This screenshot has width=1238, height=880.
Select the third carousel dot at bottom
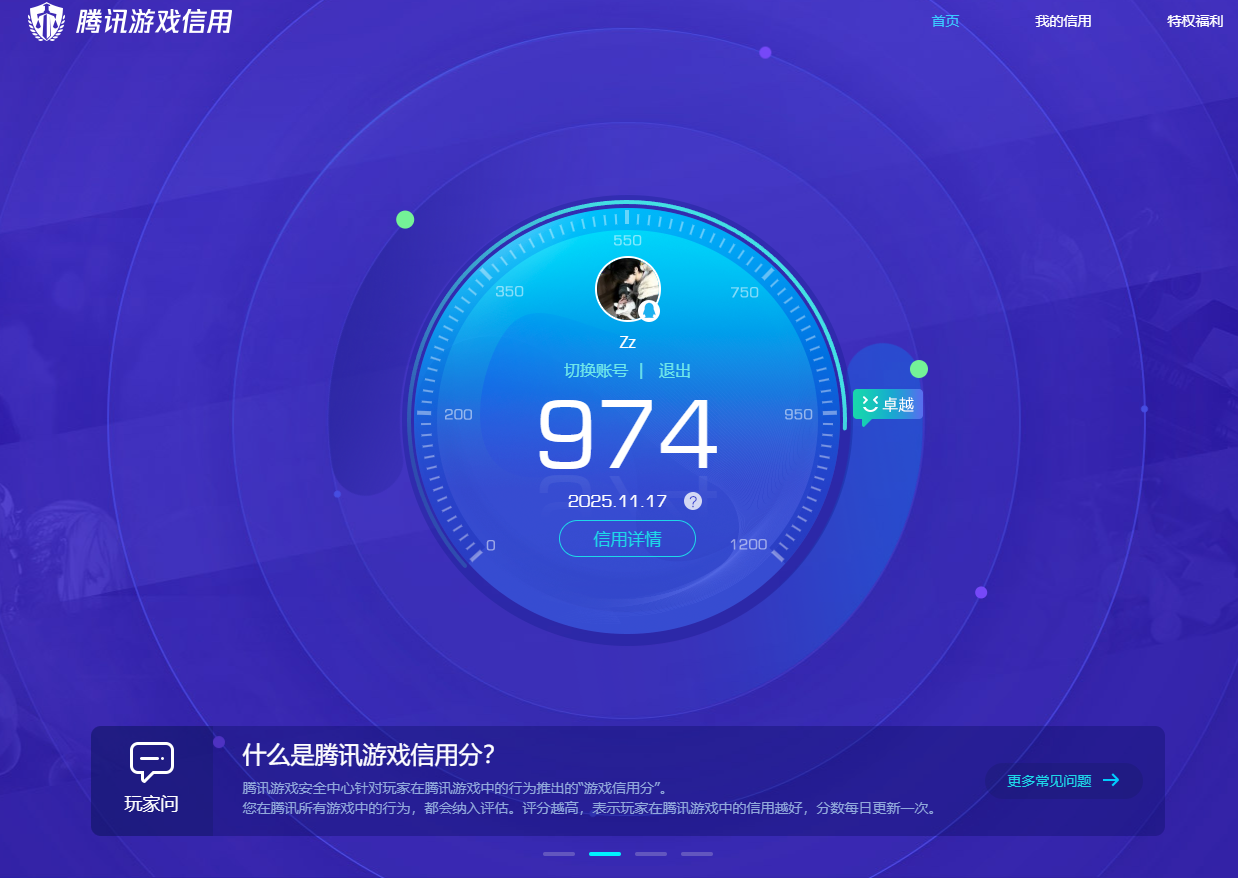[x=650, y=854]
